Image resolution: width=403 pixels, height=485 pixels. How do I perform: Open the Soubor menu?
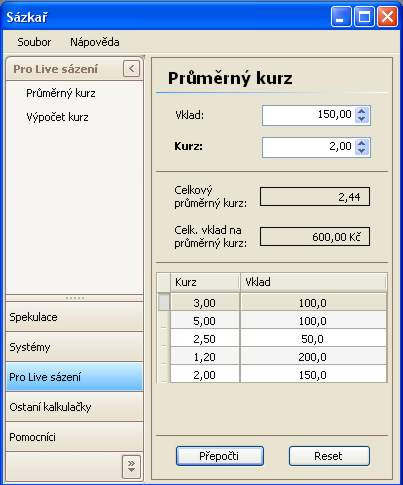[x=34, y=42]
